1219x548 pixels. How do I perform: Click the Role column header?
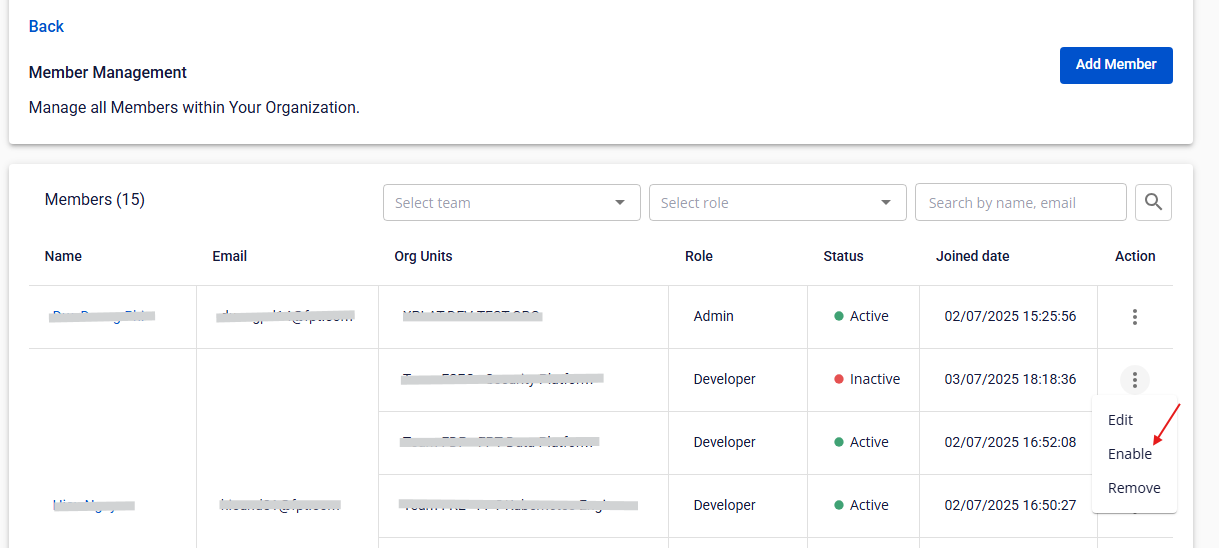(x=698, y=256)
